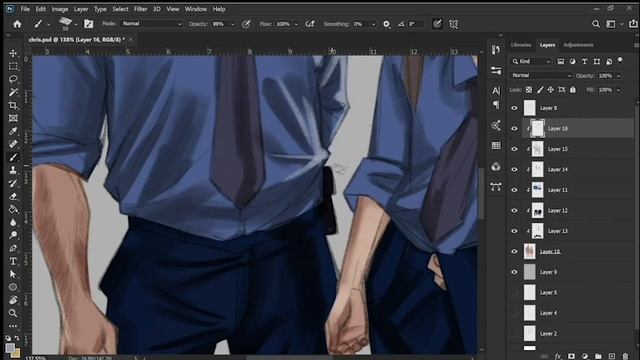Click the Search magnifier in options bar

point(596,24)
